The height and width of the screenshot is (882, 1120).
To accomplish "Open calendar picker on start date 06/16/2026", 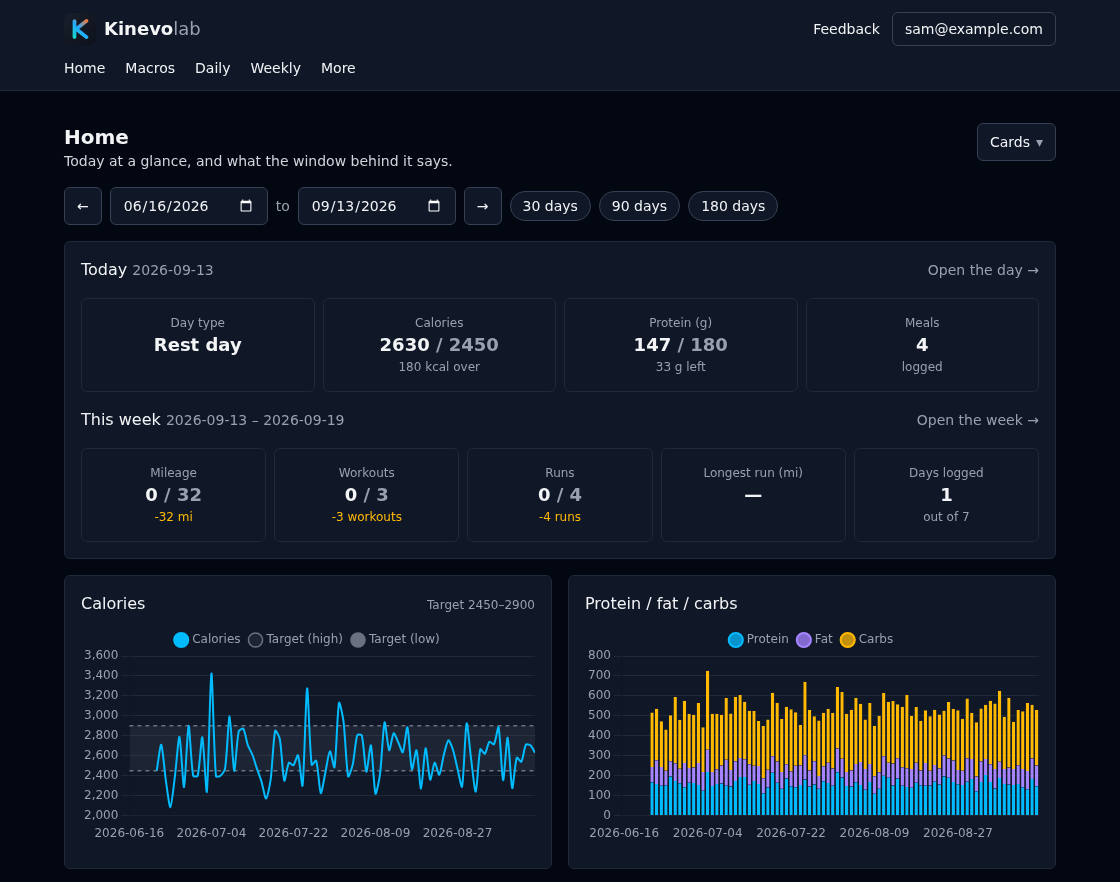I will [x=246, y=206].
